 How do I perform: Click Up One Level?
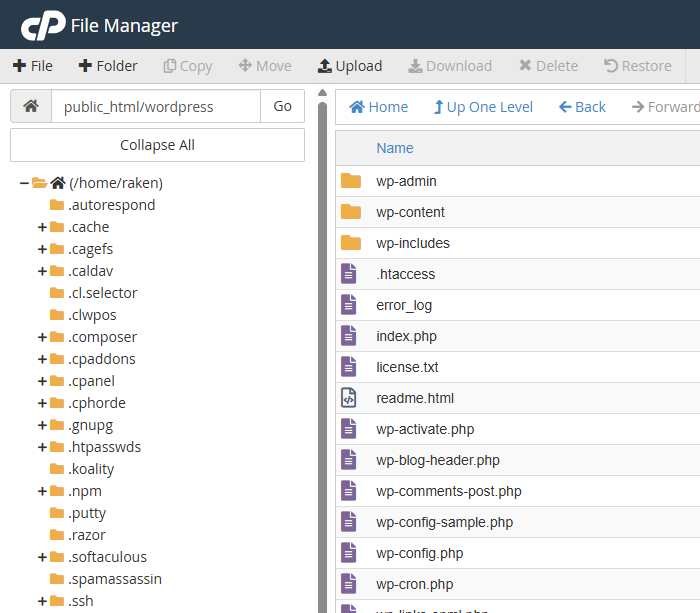click(483, 107)
